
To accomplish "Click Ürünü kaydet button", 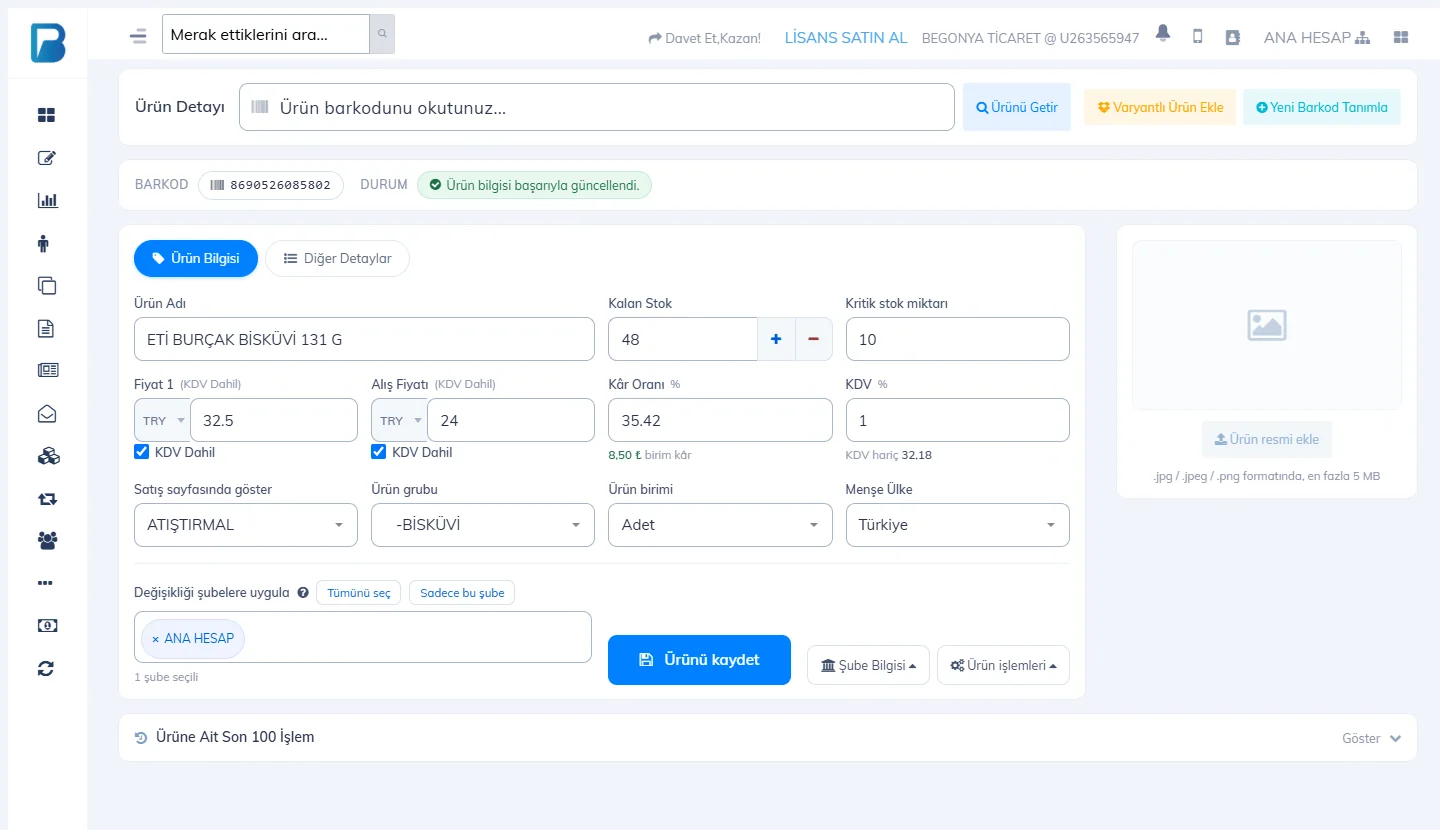I will (x=699, y=660).
